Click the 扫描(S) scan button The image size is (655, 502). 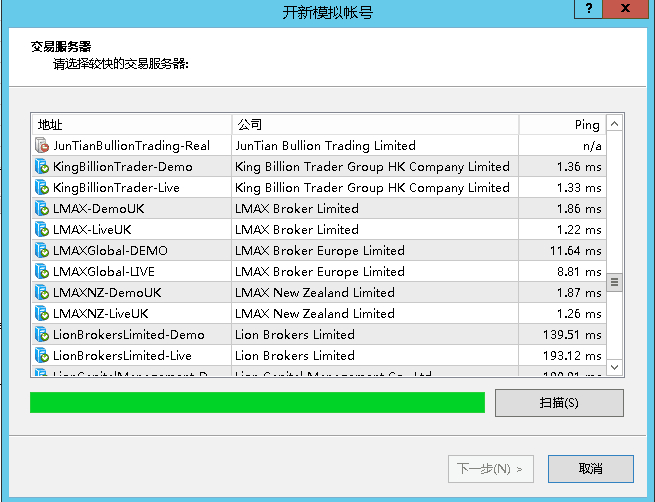(x=559, y=403)
